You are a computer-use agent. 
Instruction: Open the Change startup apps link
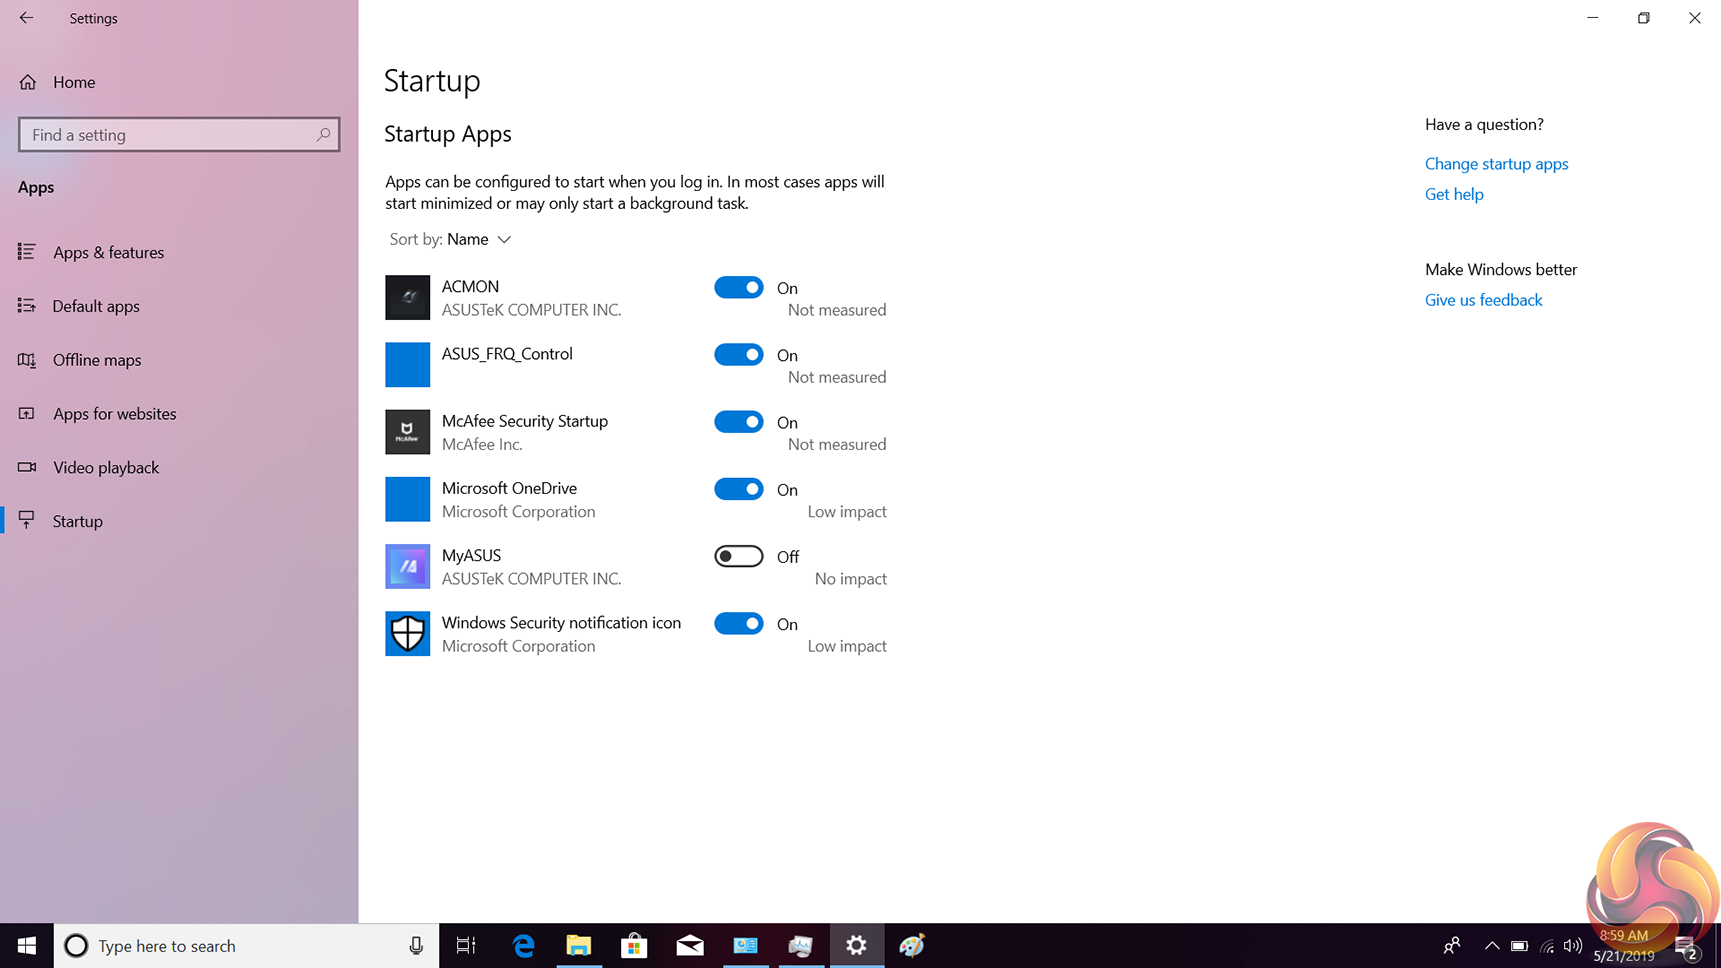click(1496, 164)
